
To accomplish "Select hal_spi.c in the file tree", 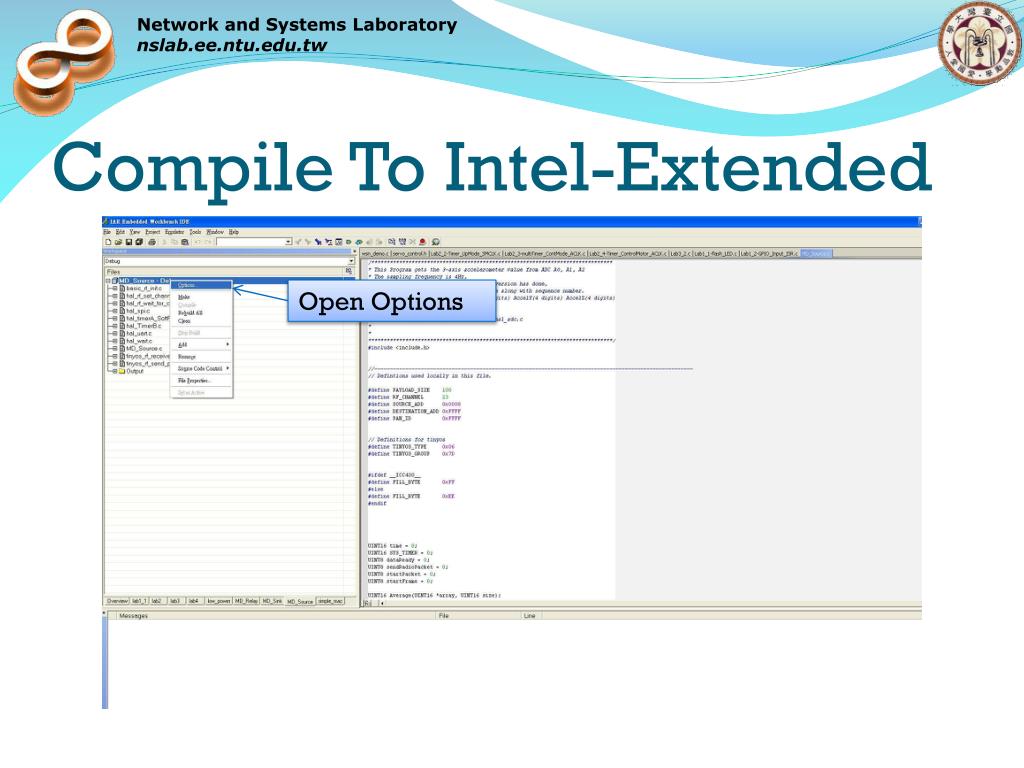I will [138, 311].
